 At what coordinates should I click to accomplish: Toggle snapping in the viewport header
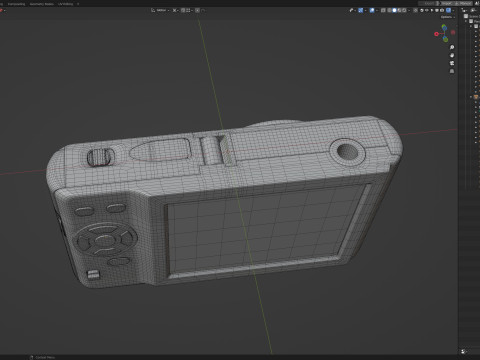(x=183, y=10)
